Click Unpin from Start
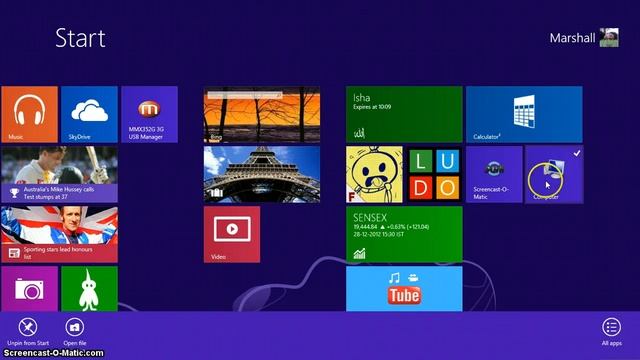Viewport: 640px width, 360px height. click(x=28, y=331)
